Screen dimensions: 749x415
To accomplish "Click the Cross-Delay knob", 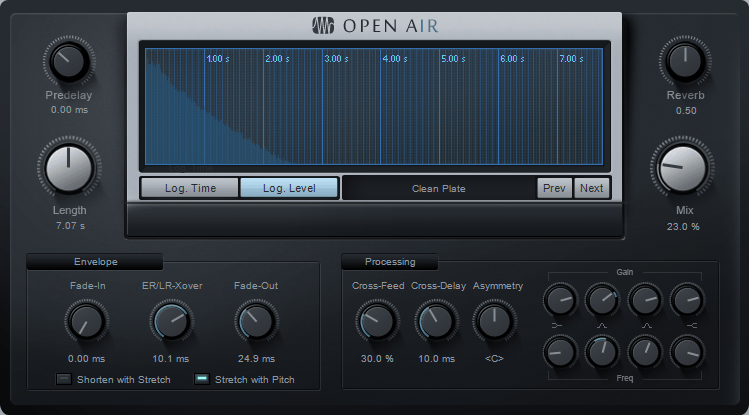I will point(436,321).
